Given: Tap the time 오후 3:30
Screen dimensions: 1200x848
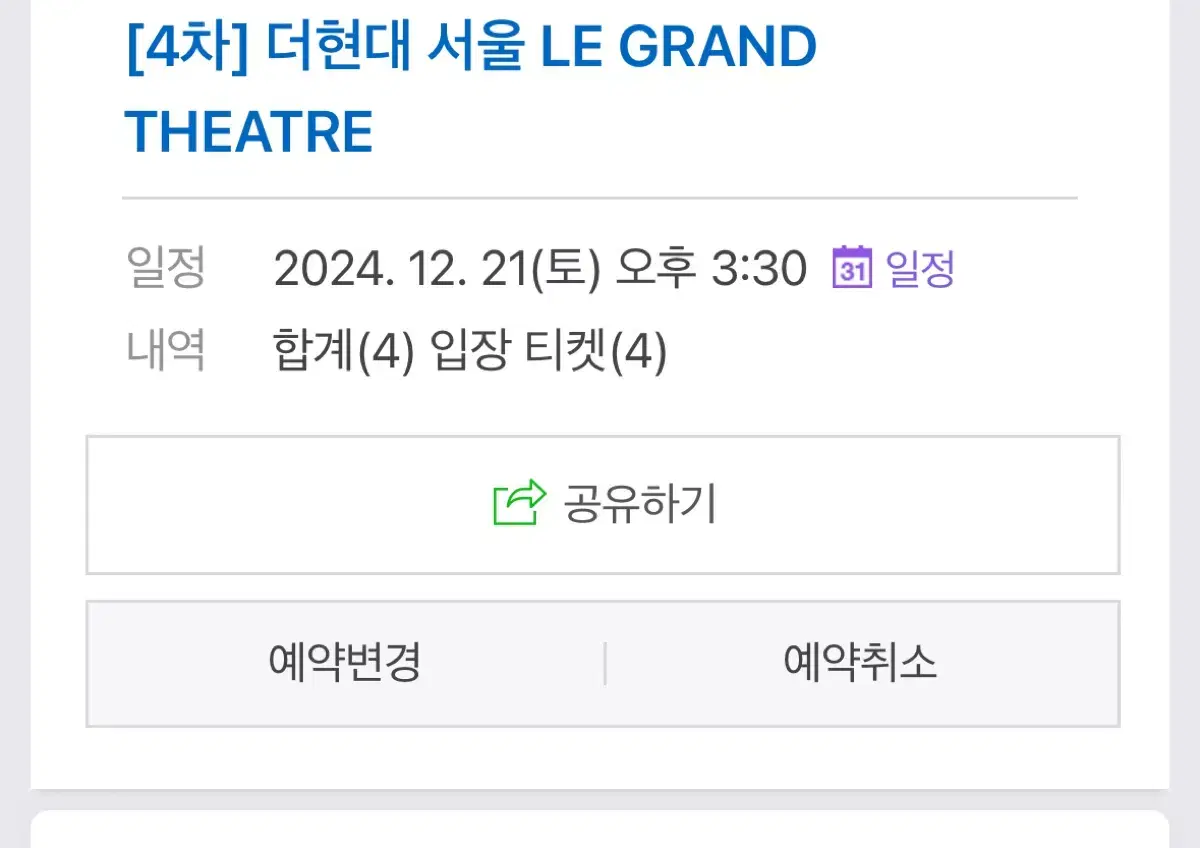Looking at the screenshot, I should click(711, 268).
